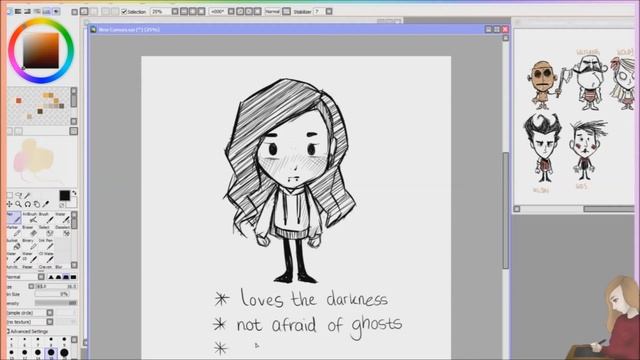Screen dimensions: 640x360
Task: Choose the AirBrush tool
Action: pyautogui.click(x=30, y=218)
